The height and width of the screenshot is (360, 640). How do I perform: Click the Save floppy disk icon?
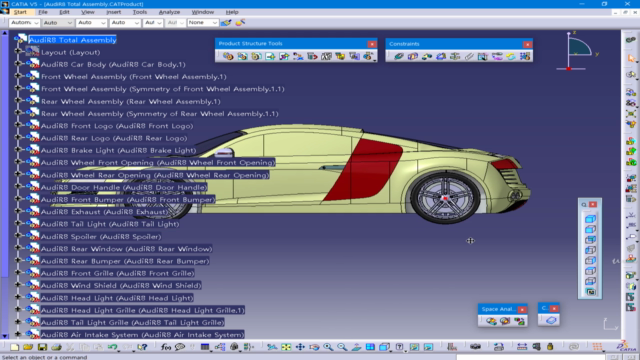pos(42,347)
